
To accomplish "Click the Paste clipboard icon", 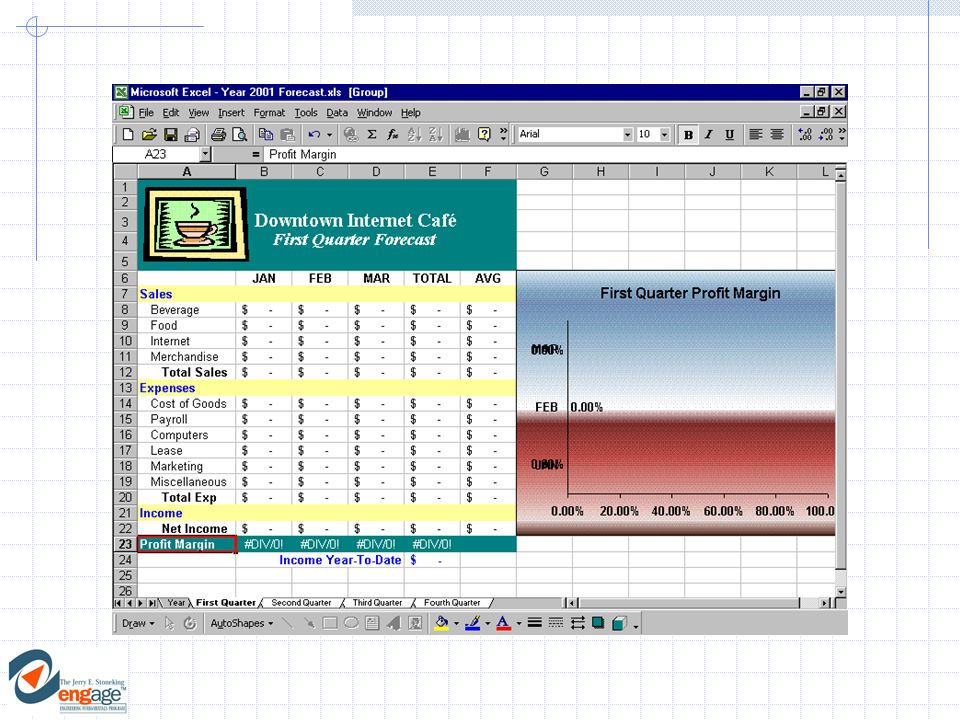I will (287, 134).
